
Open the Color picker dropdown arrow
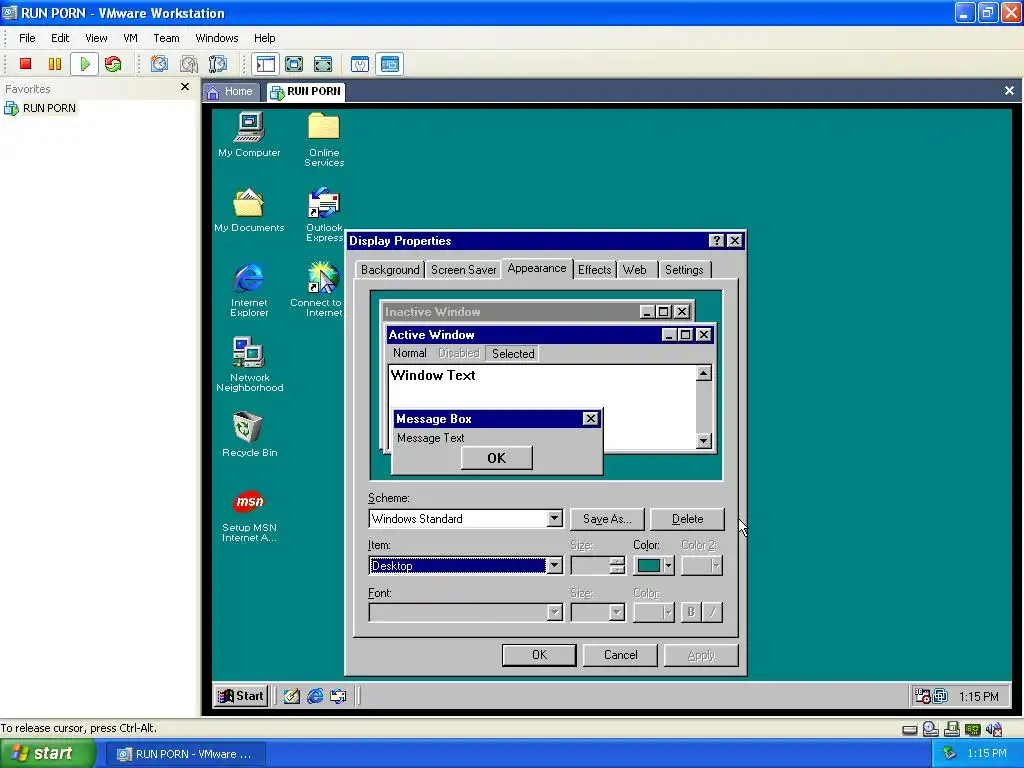point(668,566)
